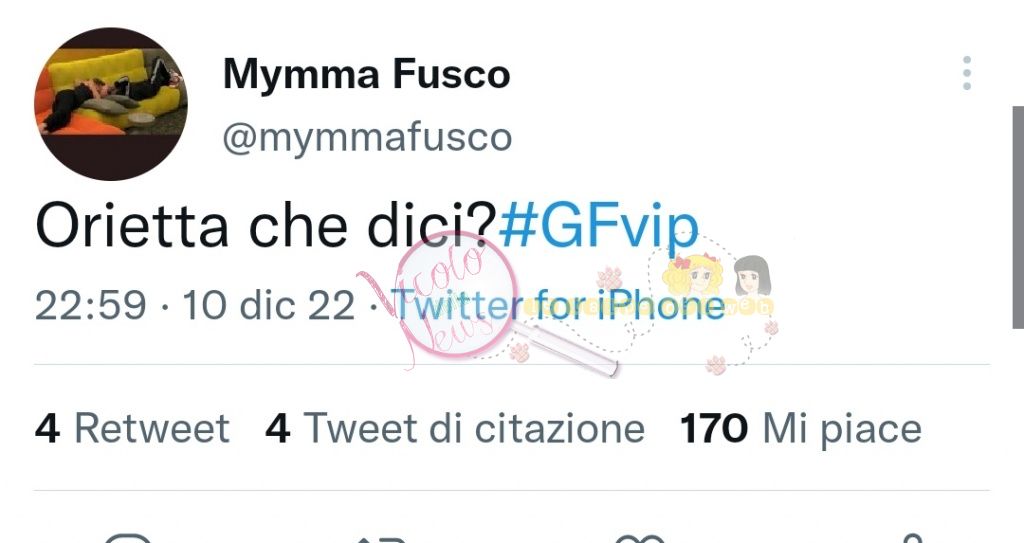The width and height of the screenshot is (1024, 543).
Task: Click the Mymma Fusco display name
Action: pos(366,74)
